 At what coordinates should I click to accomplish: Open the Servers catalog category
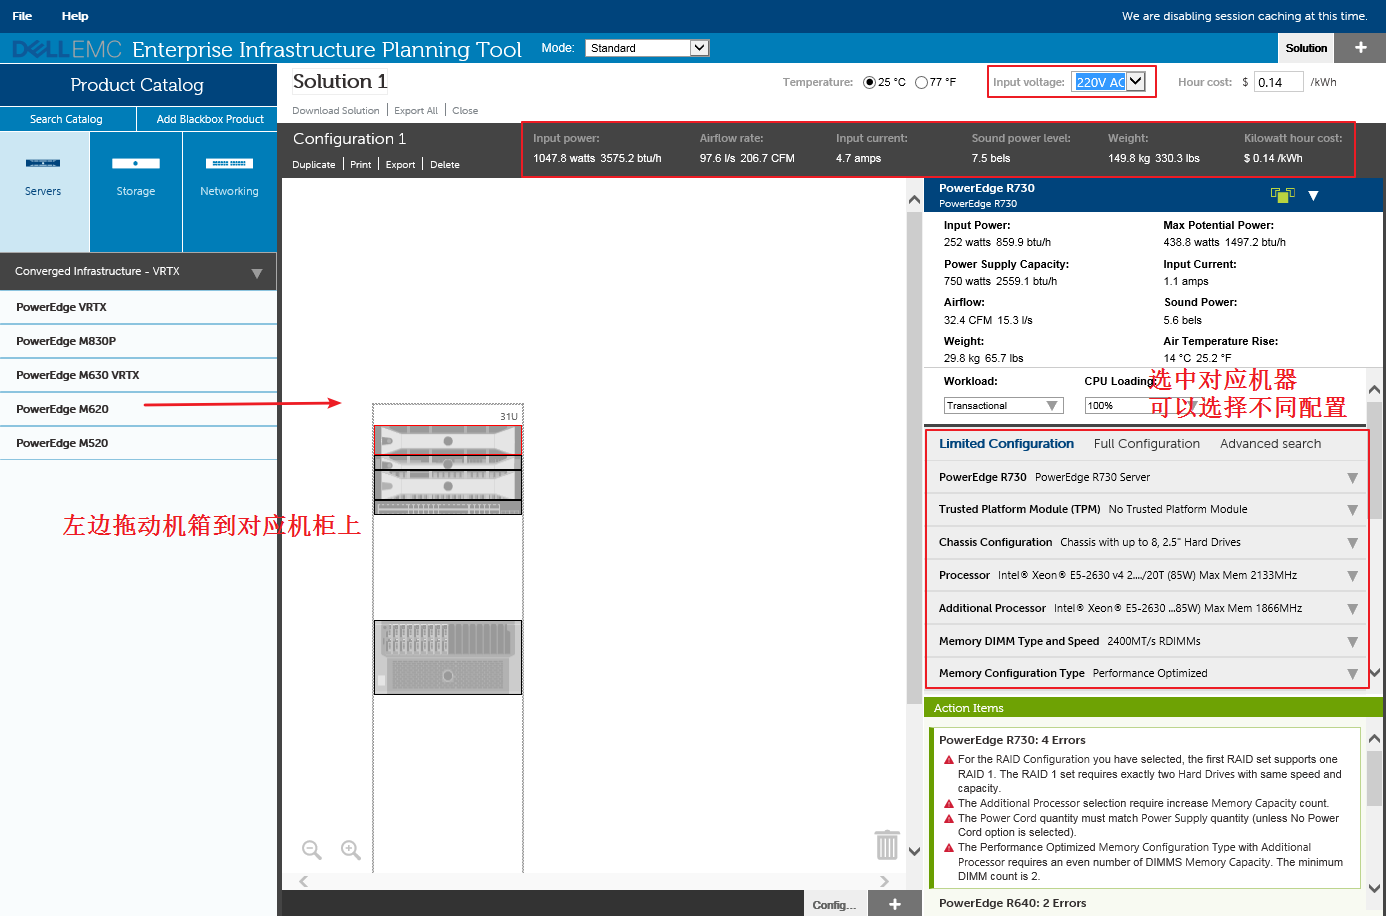point(44,191)
